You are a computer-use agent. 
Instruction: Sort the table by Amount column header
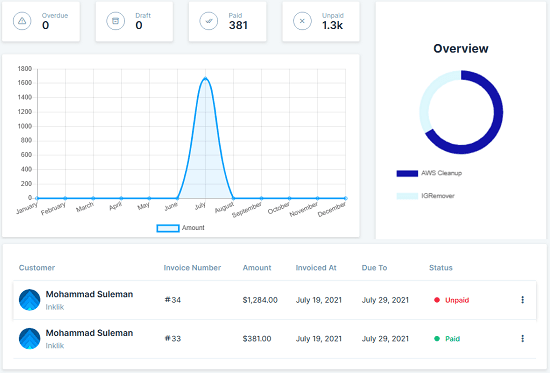pyautogui.click(x=257, y=268)
